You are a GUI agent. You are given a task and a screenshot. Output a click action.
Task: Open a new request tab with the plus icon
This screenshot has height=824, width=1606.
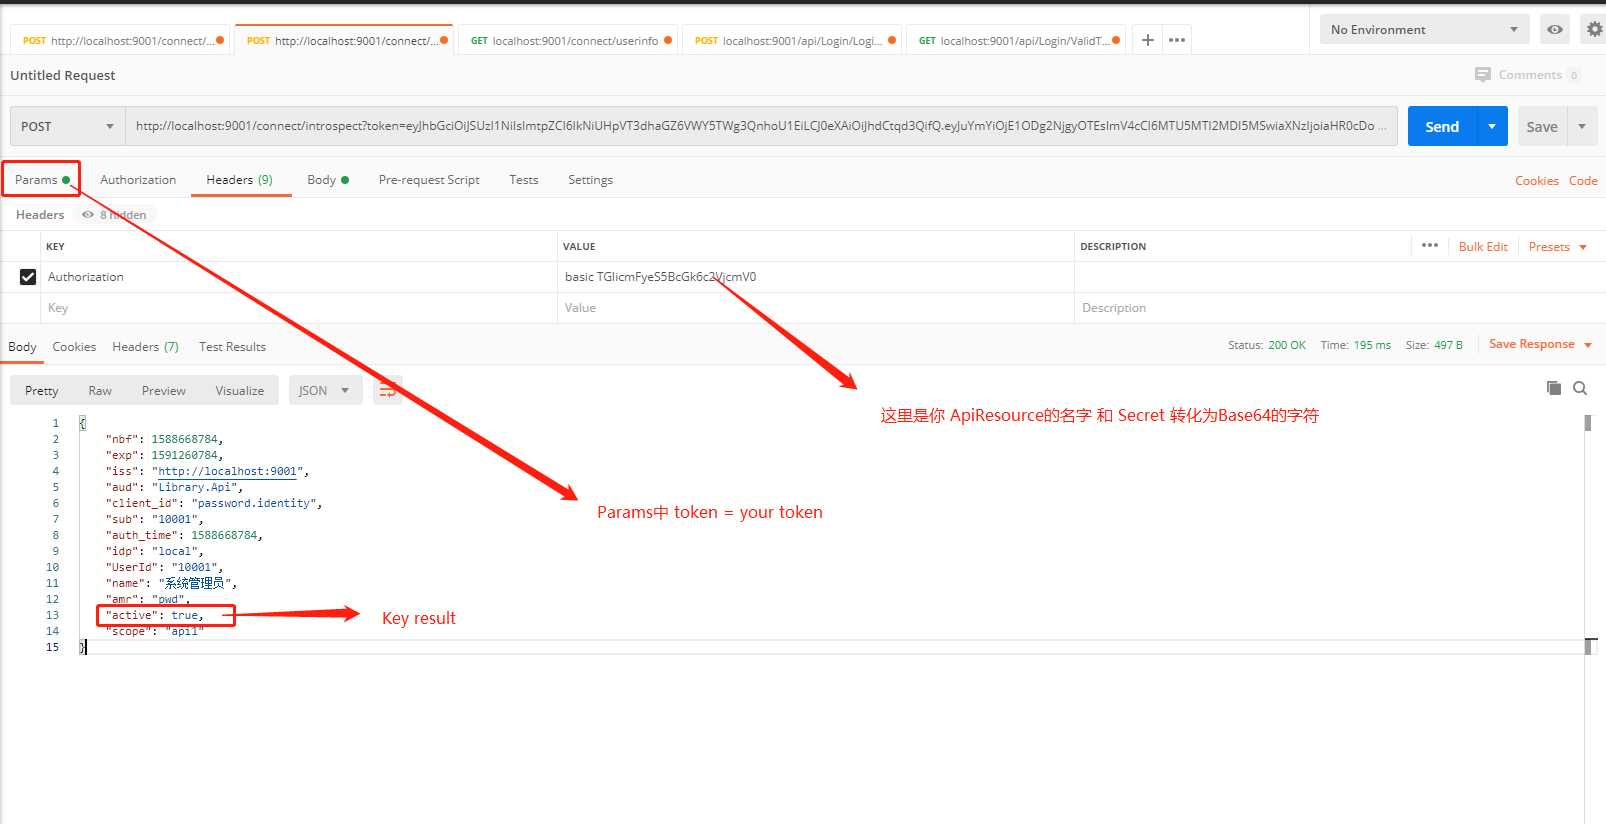pyautogui.click(x=1148, y=40)
